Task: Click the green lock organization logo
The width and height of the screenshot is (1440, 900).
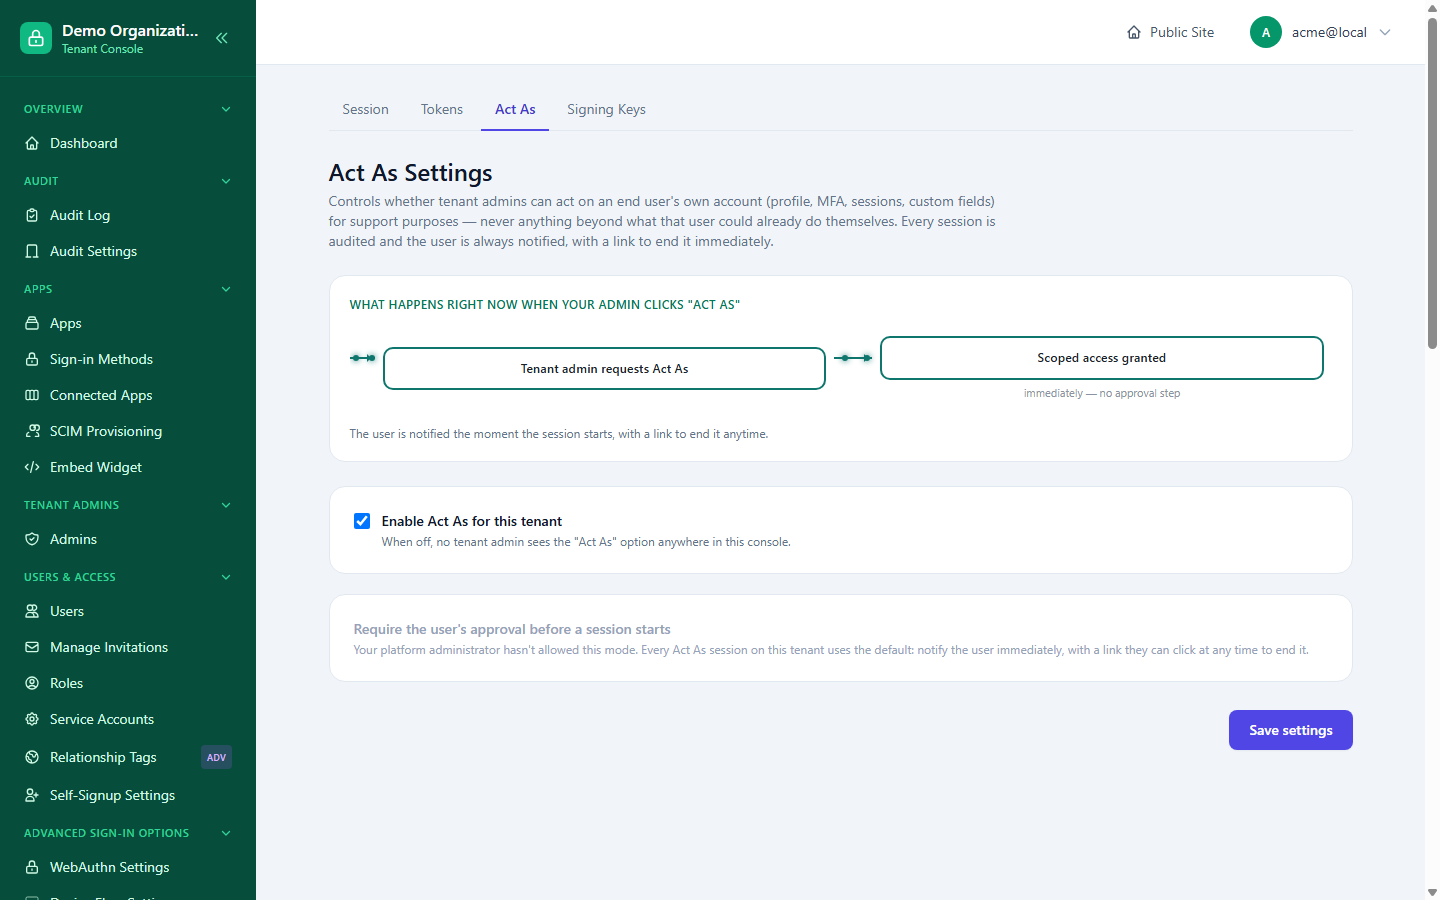Action: coord(36,38)
